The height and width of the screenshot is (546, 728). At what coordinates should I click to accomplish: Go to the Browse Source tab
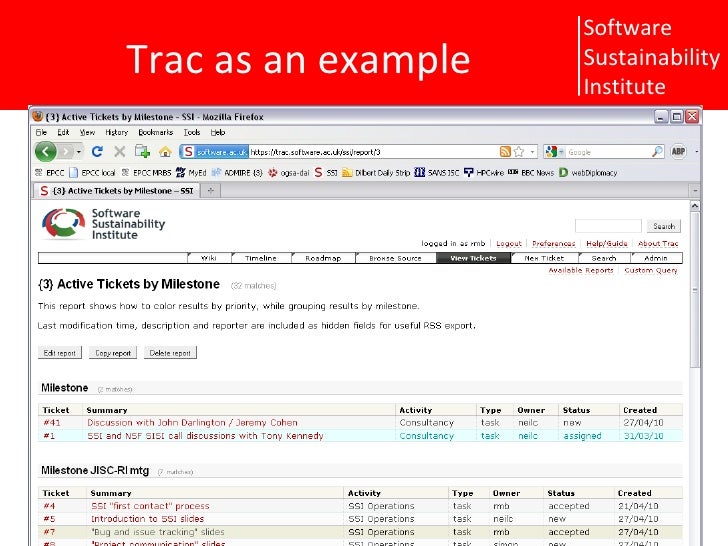[x=396, y=258]
